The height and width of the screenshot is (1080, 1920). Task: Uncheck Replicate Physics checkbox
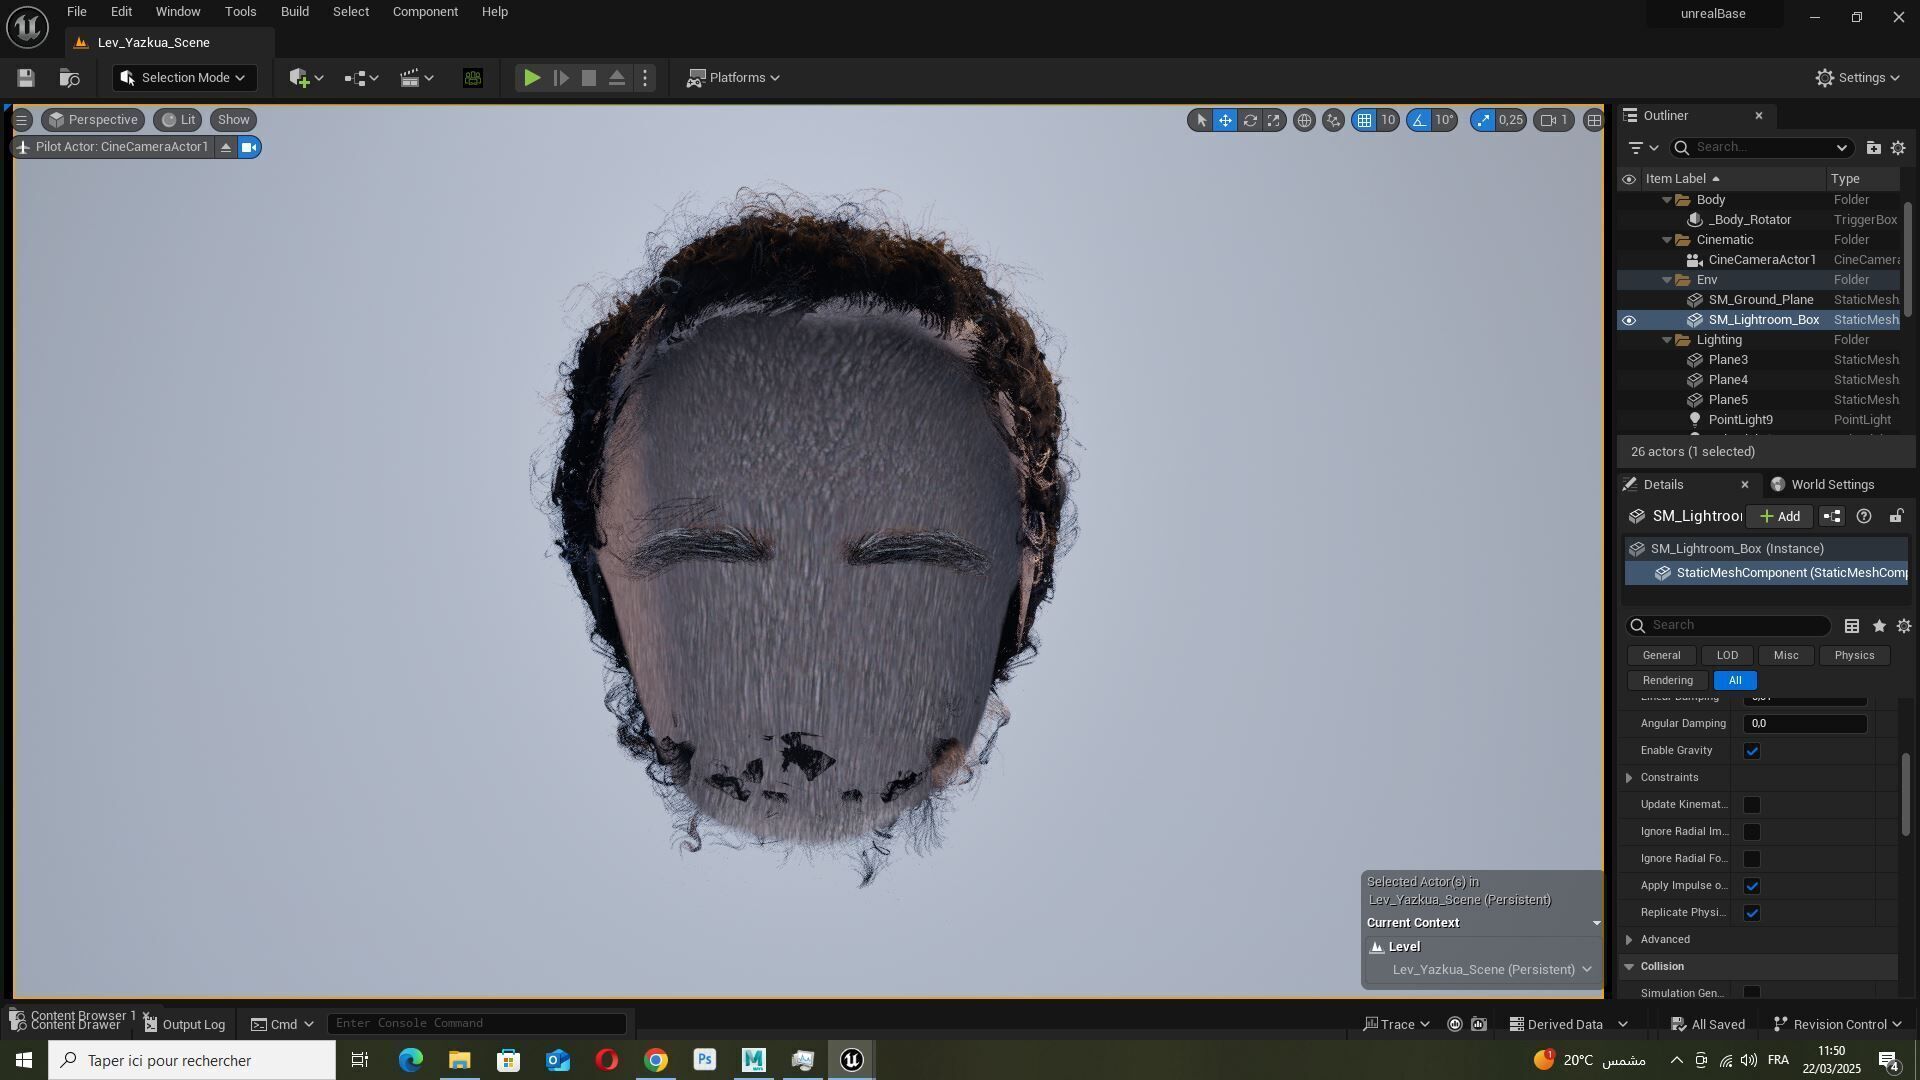tap(1752, 913)
